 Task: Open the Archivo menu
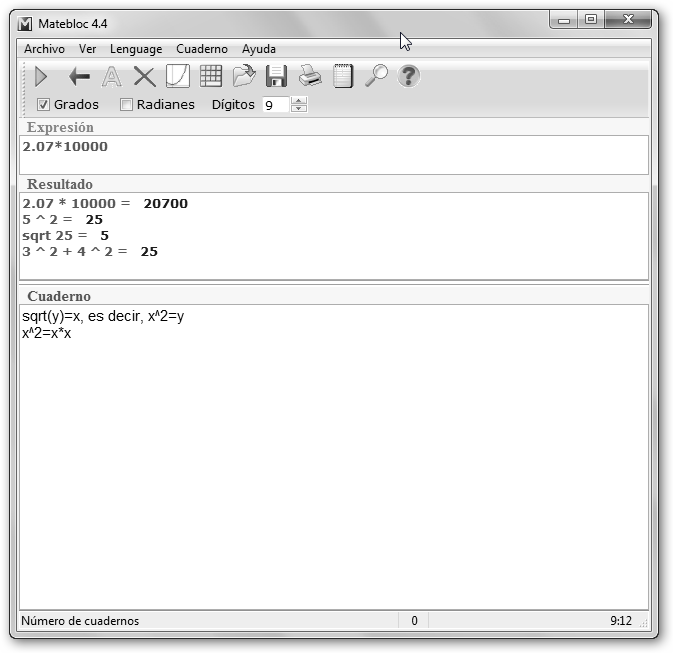point(44,49)
